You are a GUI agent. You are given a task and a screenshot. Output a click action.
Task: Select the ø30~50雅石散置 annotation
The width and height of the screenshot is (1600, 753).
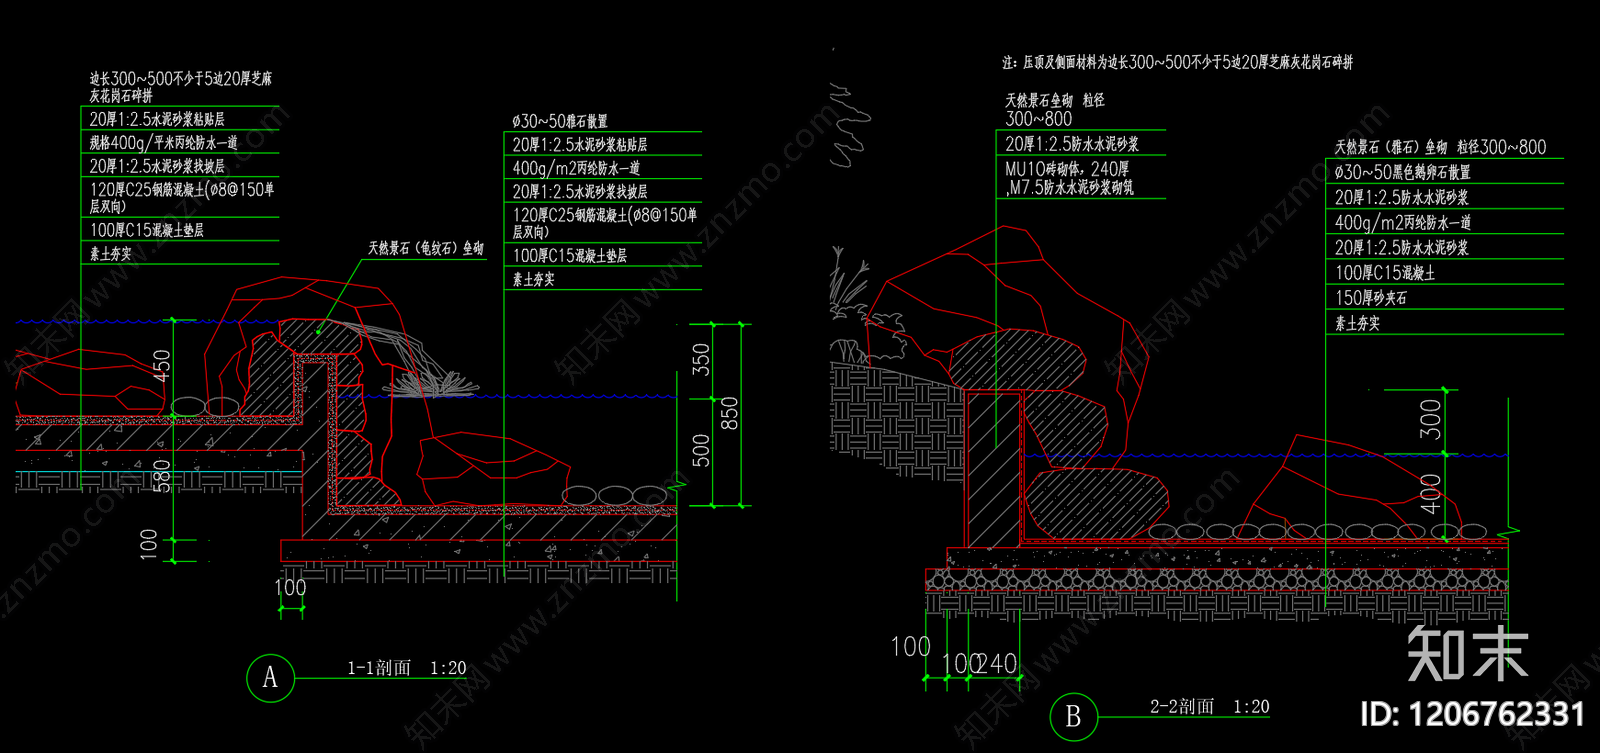click(x=560, y=121)
